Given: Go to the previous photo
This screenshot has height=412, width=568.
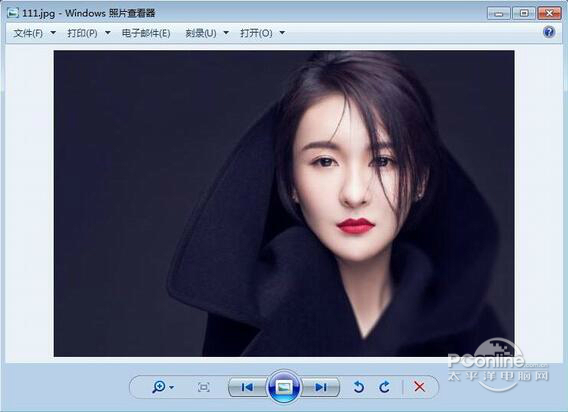Looking at the screenshot, I should point(247,387).
